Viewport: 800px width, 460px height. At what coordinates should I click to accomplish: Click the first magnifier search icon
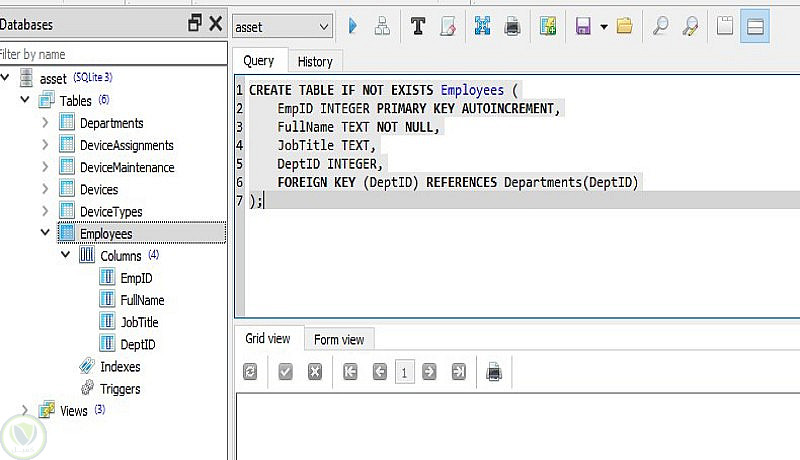click(x=661, y=25)
